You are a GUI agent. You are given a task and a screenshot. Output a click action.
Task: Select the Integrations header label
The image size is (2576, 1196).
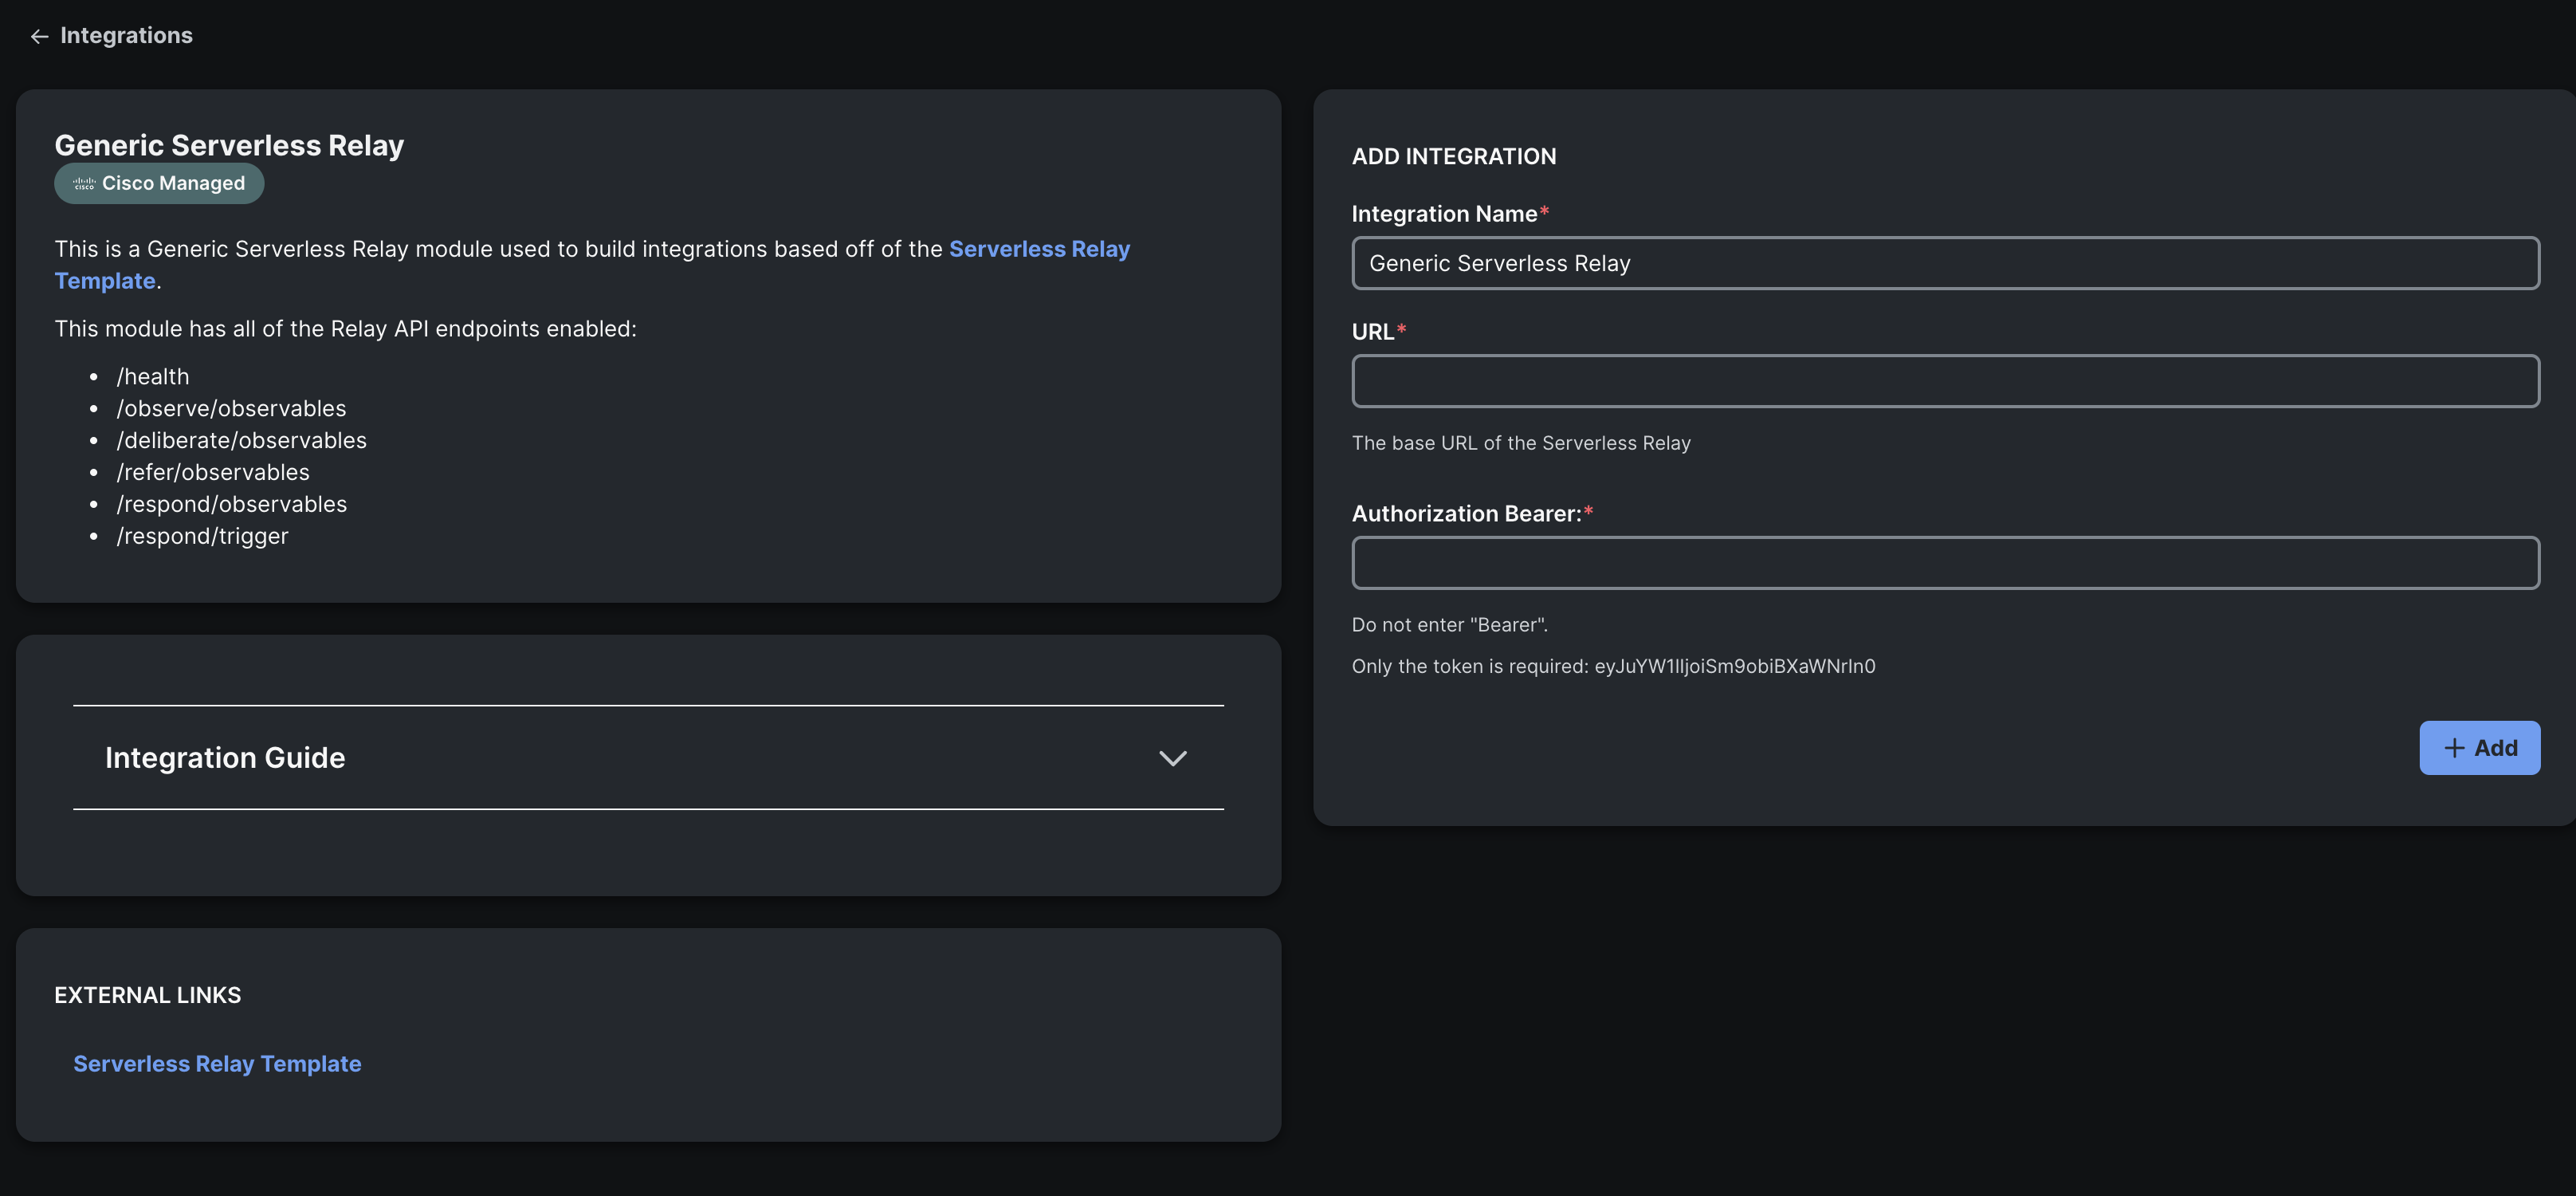127,35
